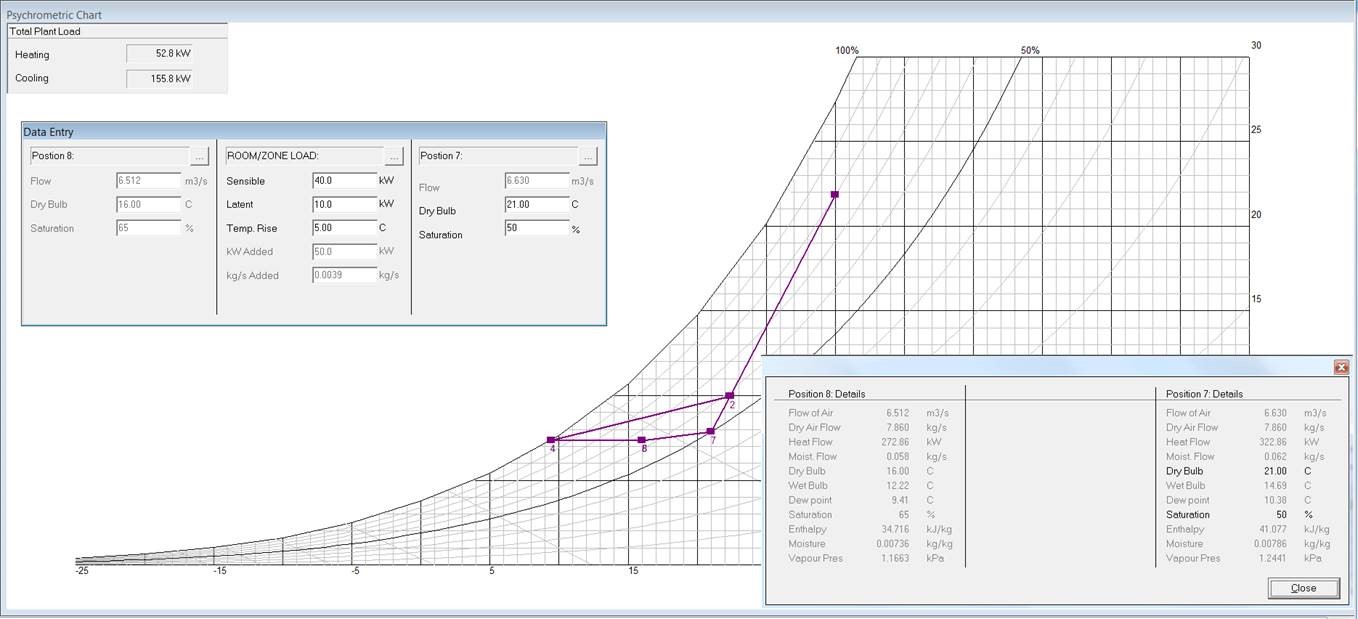Click the Position 8 Saturation field
The width and height of the screenshot is (1358, 619).
[148, 228]
